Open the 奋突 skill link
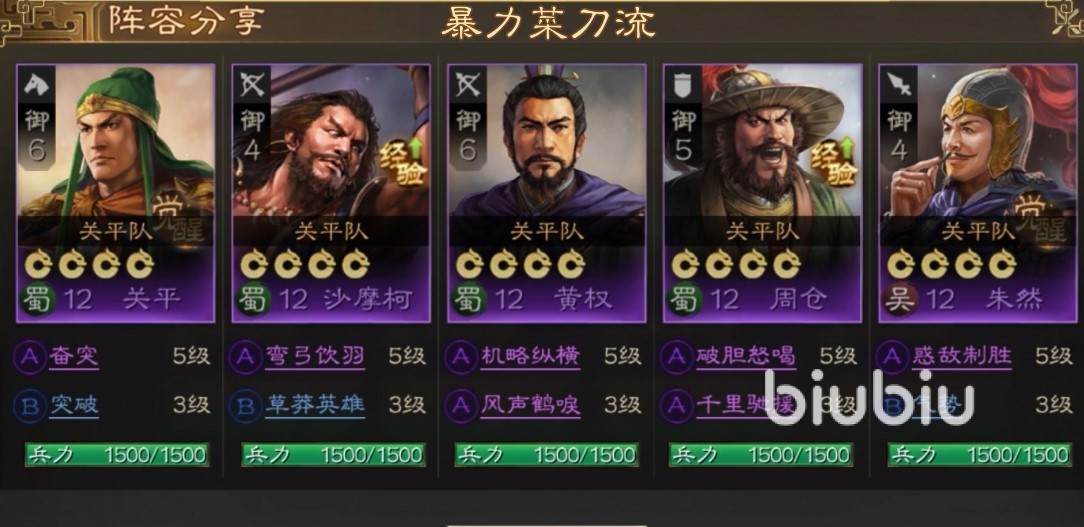The image size is (1084, 527). tap(73, 357)
